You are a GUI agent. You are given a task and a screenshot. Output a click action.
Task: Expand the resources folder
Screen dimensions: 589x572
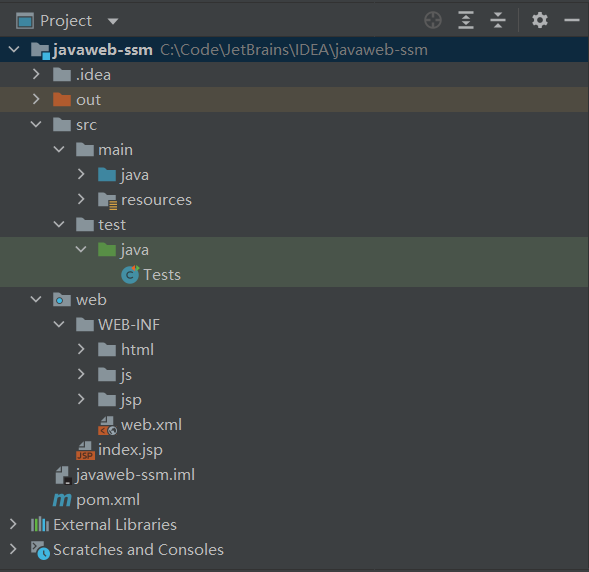(81, 199)
